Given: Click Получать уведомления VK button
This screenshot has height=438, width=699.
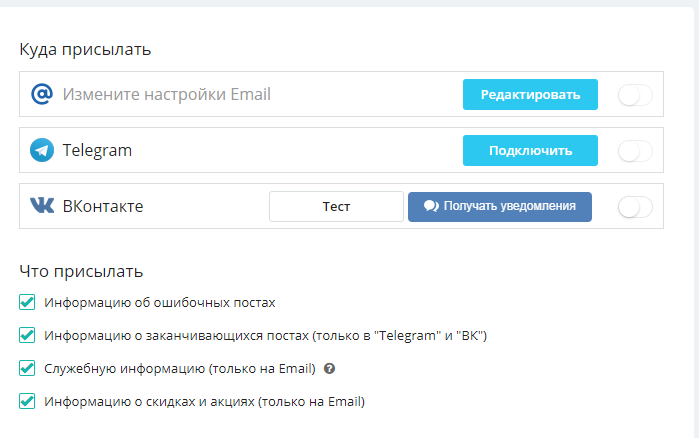Looking at the screenshot, I should [x=500, y=207].
